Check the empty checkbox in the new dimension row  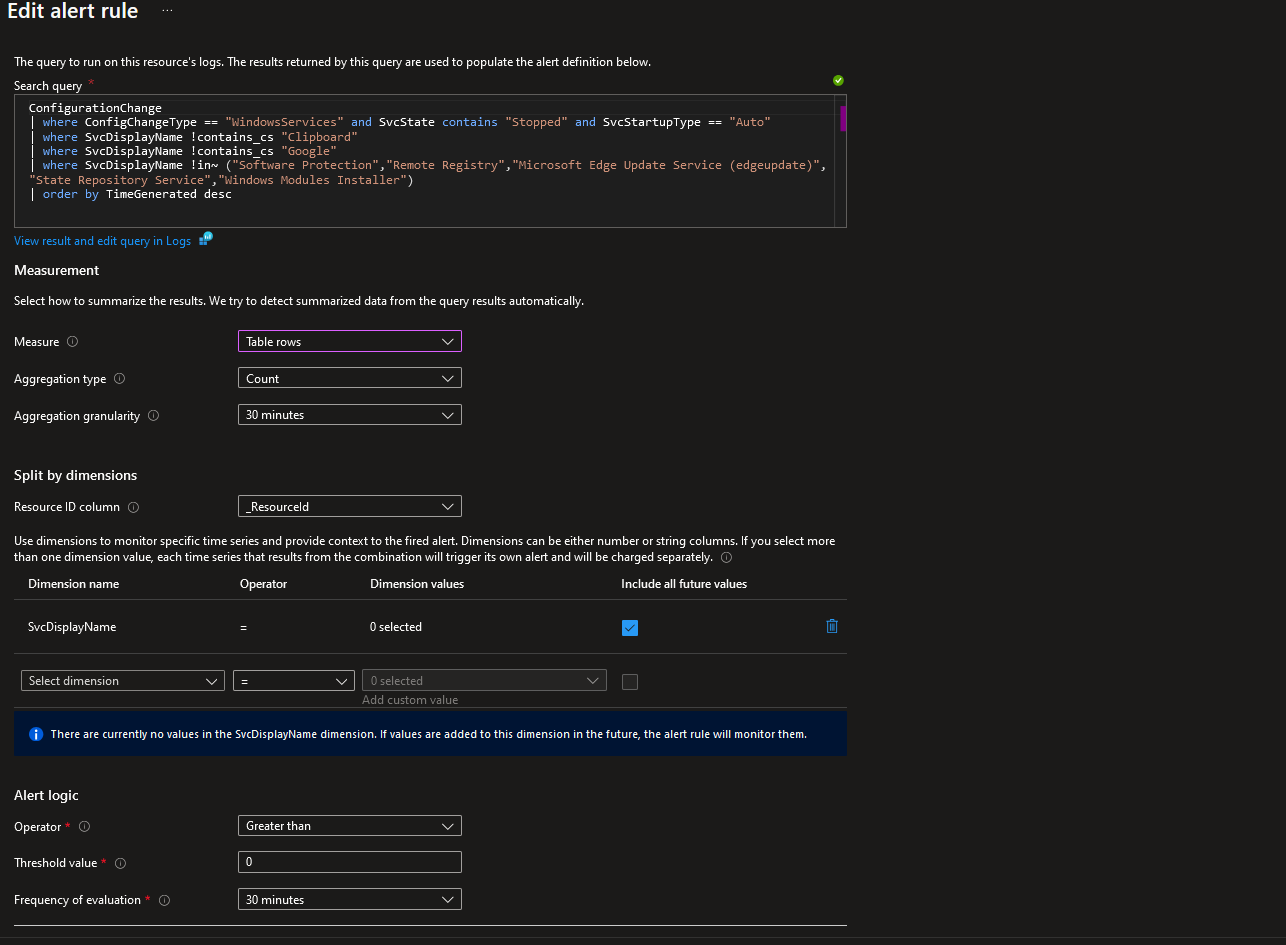click(x=630, y=682)
